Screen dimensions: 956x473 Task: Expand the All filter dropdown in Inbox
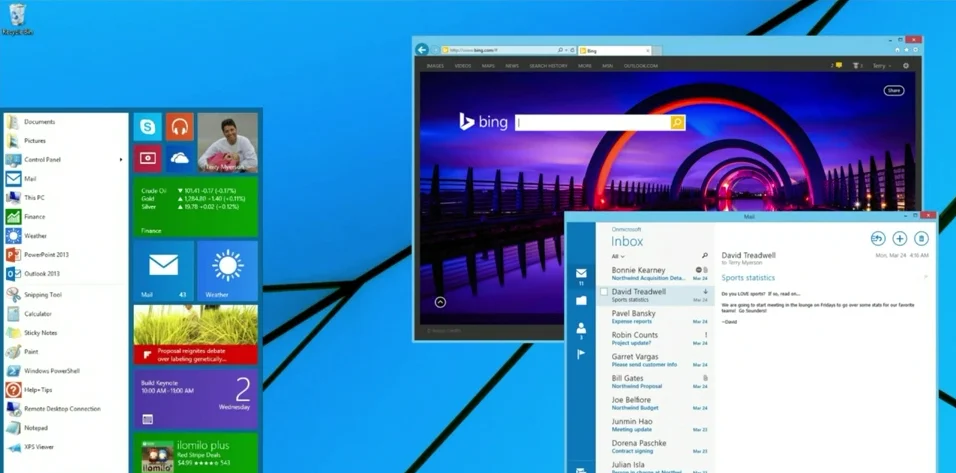[618, 257]
